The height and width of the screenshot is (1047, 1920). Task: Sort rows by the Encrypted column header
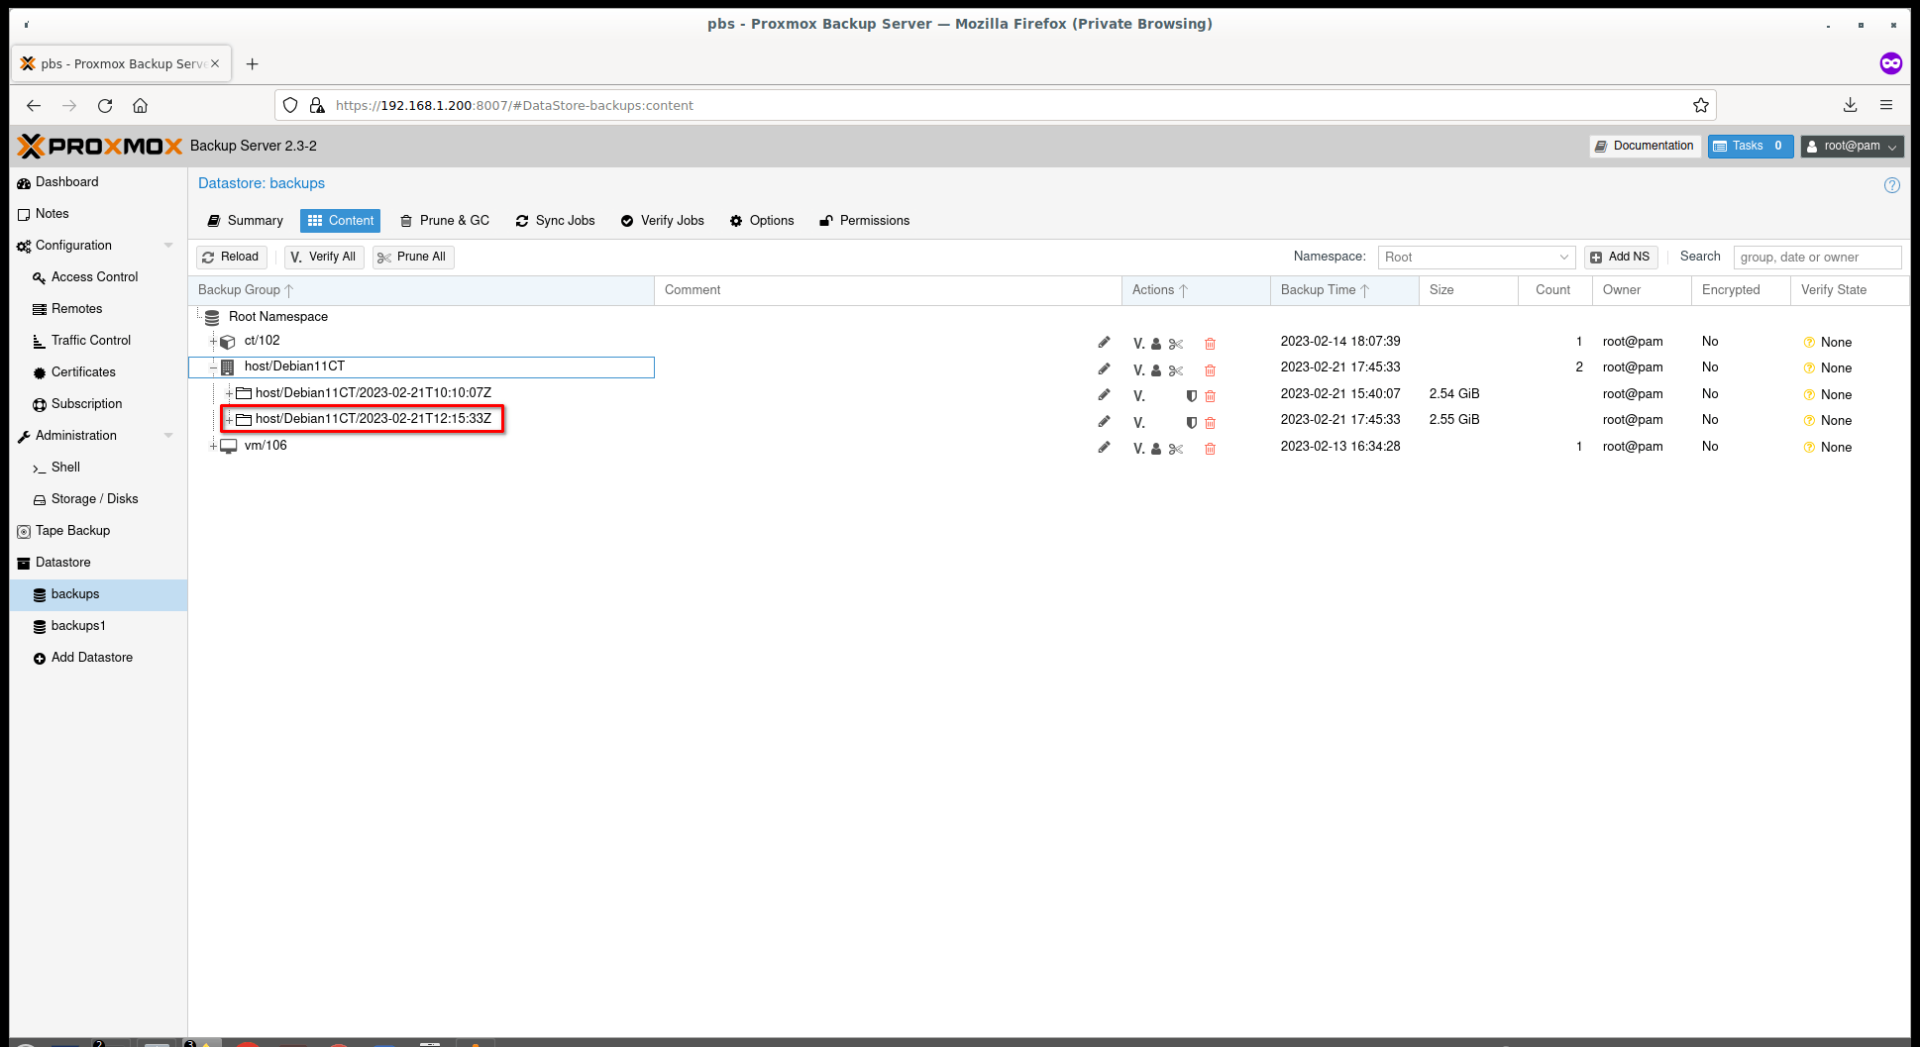(1732, 290)
